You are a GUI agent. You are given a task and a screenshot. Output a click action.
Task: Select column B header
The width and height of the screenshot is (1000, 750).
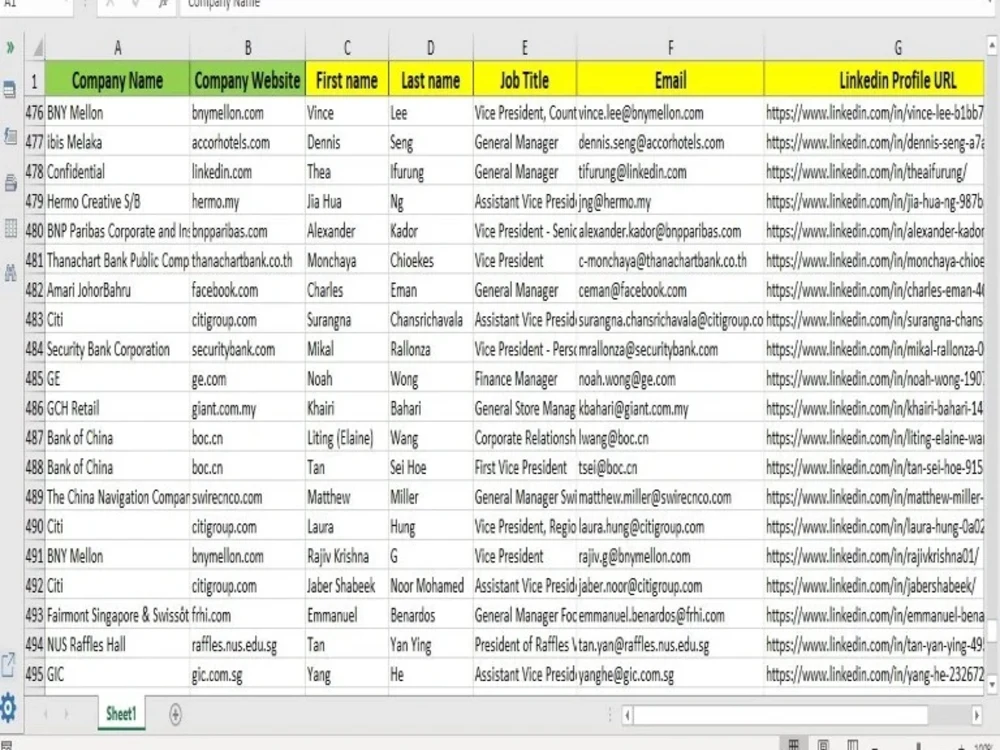247,48
